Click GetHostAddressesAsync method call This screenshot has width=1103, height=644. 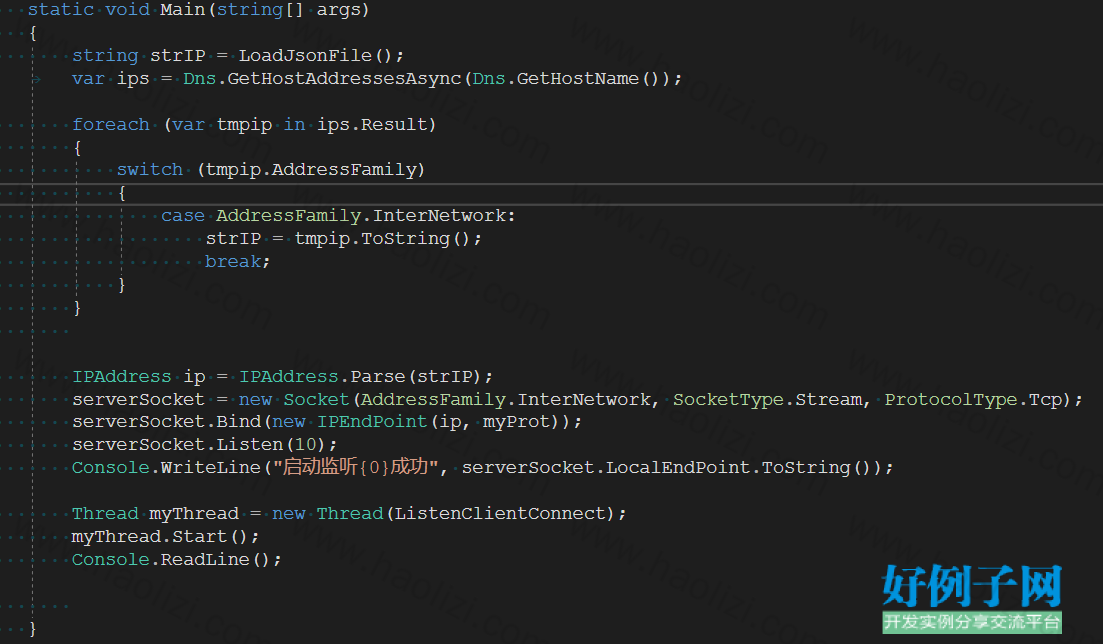tap(344, 79)
